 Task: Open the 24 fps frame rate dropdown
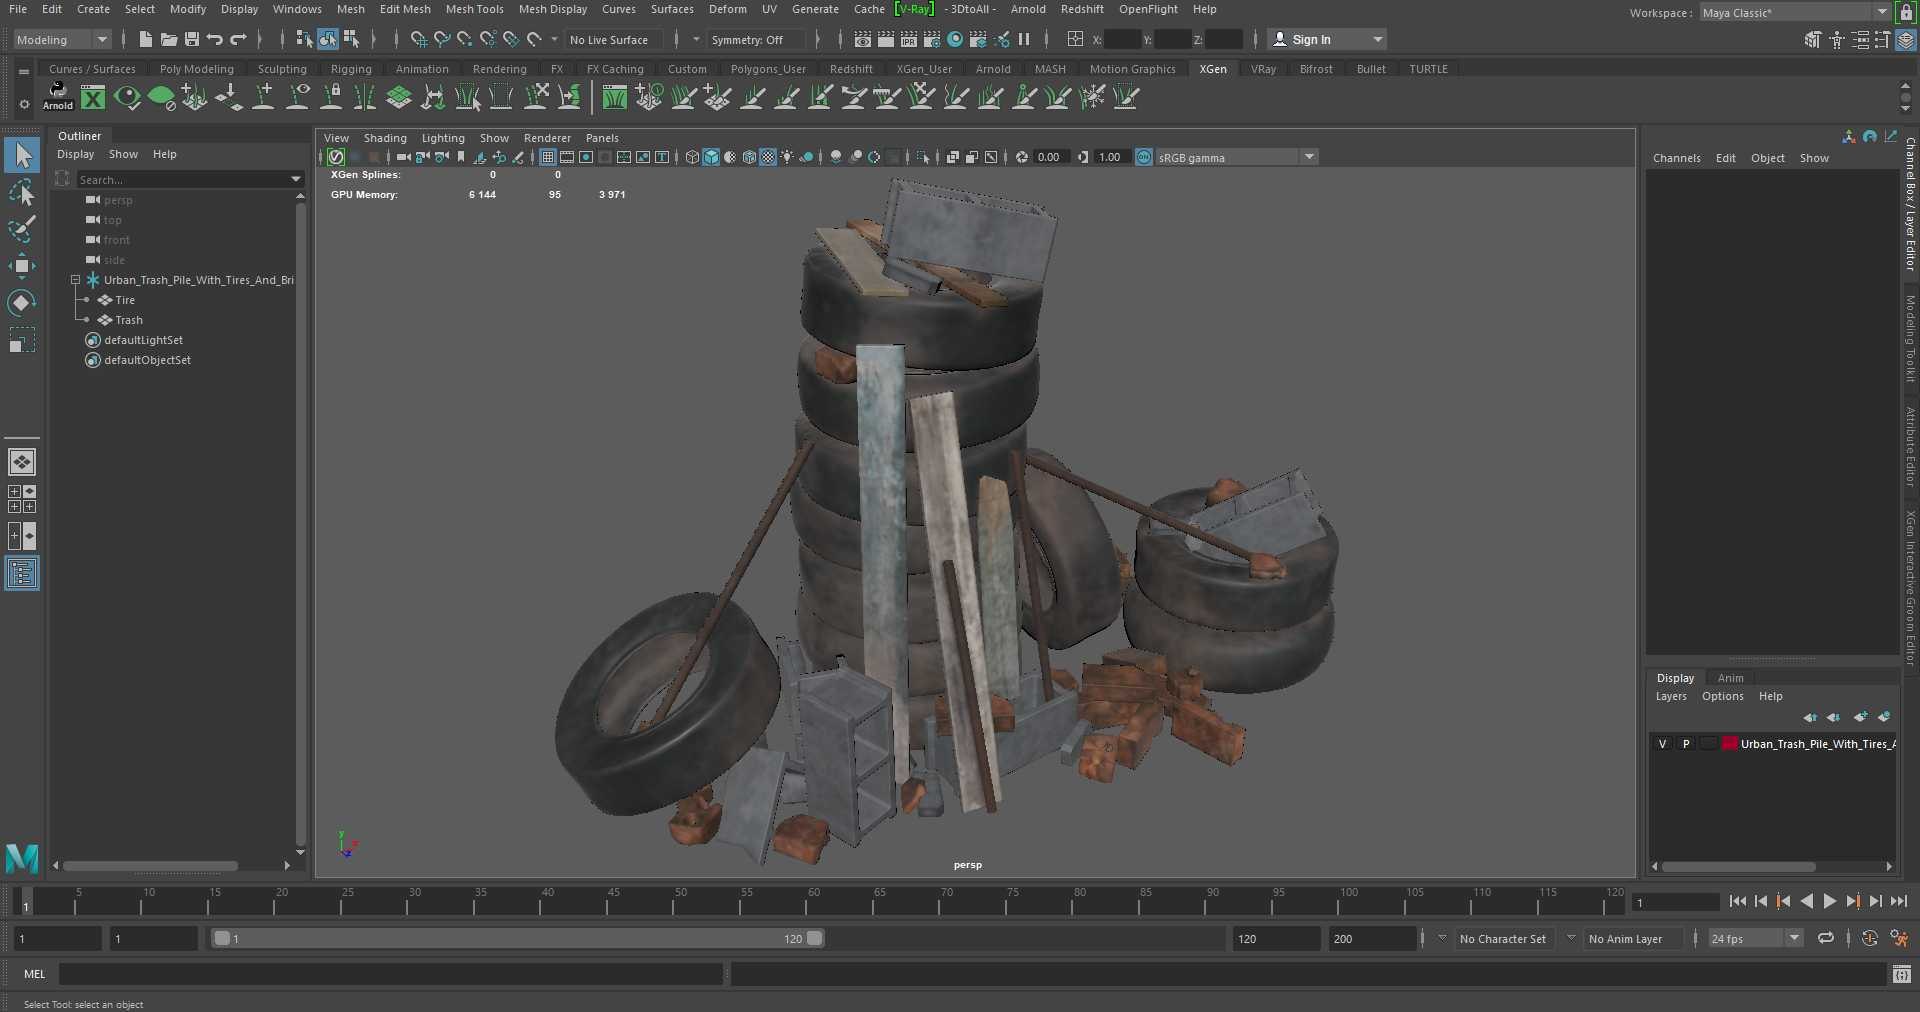(1755, 938)
